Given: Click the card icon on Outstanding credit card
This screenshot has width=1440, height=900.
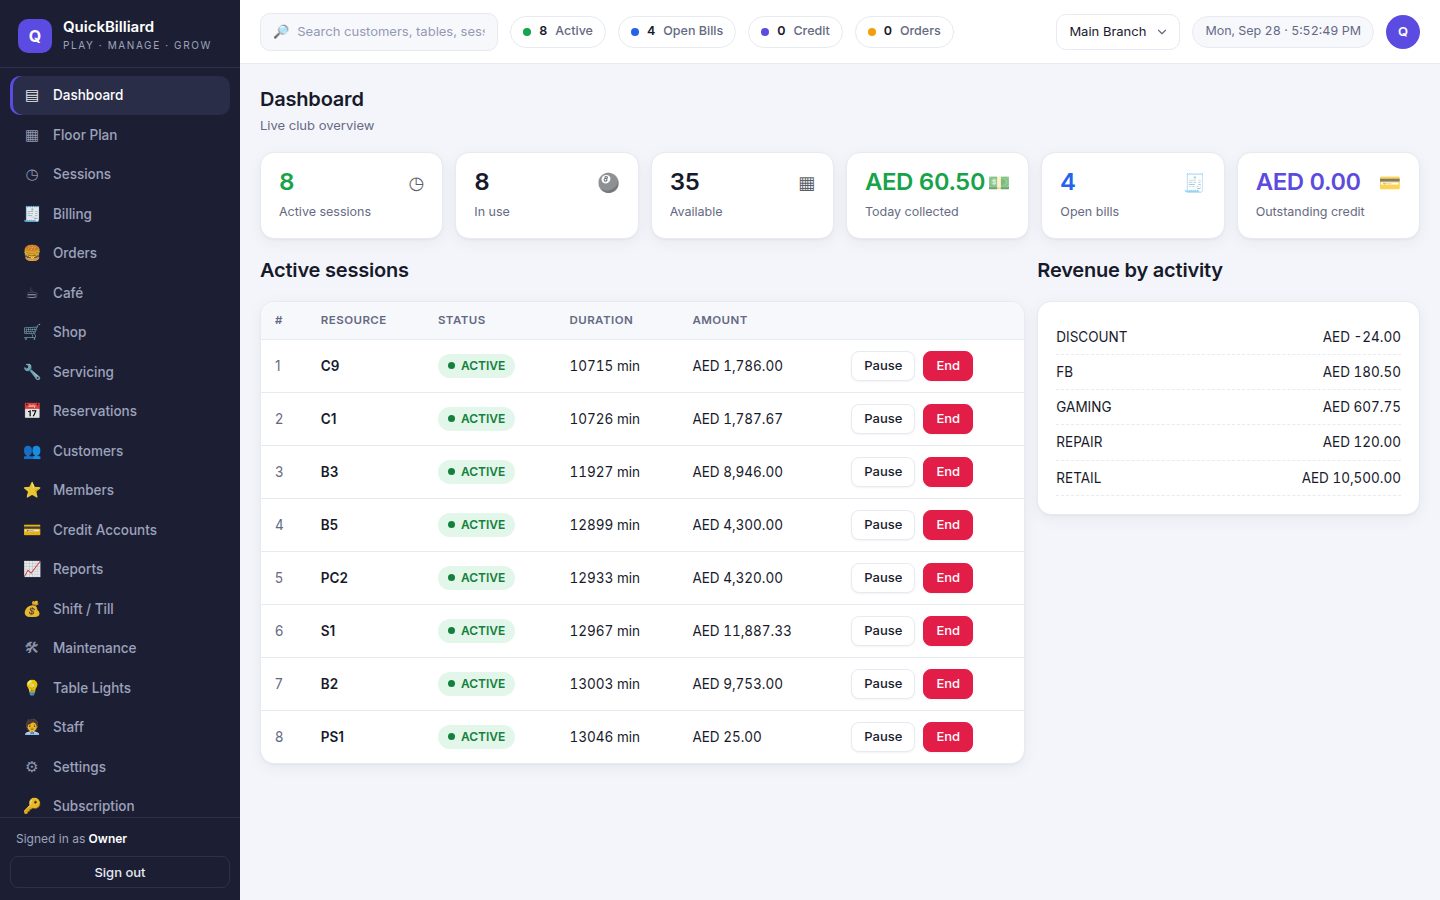Looking at the screenshot, I should click(x=1390, y=183).
